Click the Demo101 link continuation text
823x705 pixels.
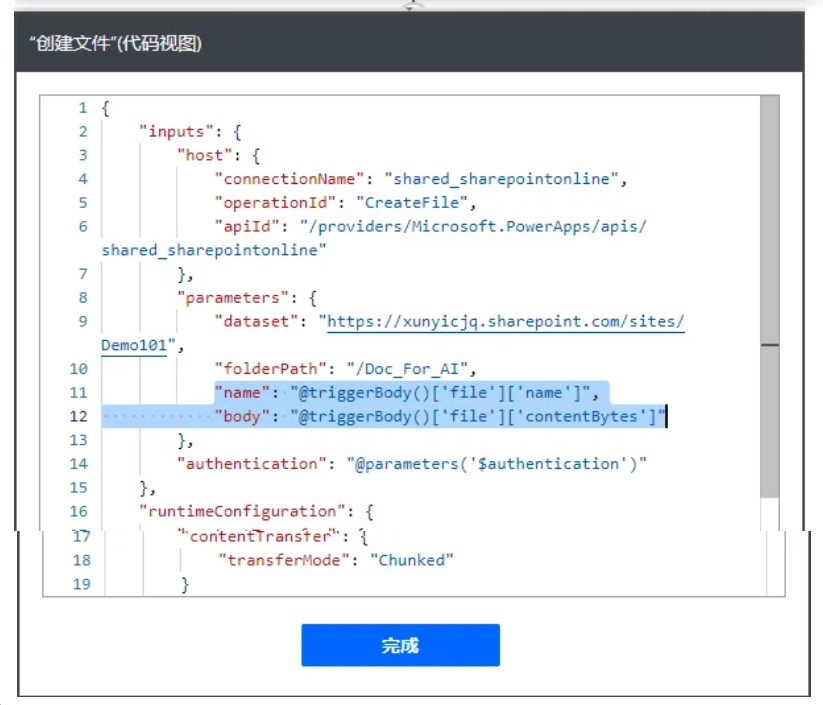click(134, 345)
